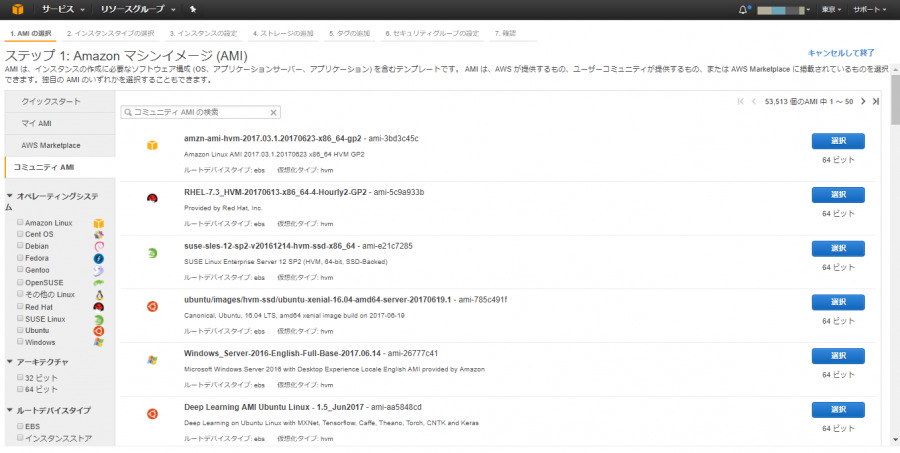Open the AWS Marketplace sidebar tab
This screenshot has height=453, width=900.
coord(60,145)
